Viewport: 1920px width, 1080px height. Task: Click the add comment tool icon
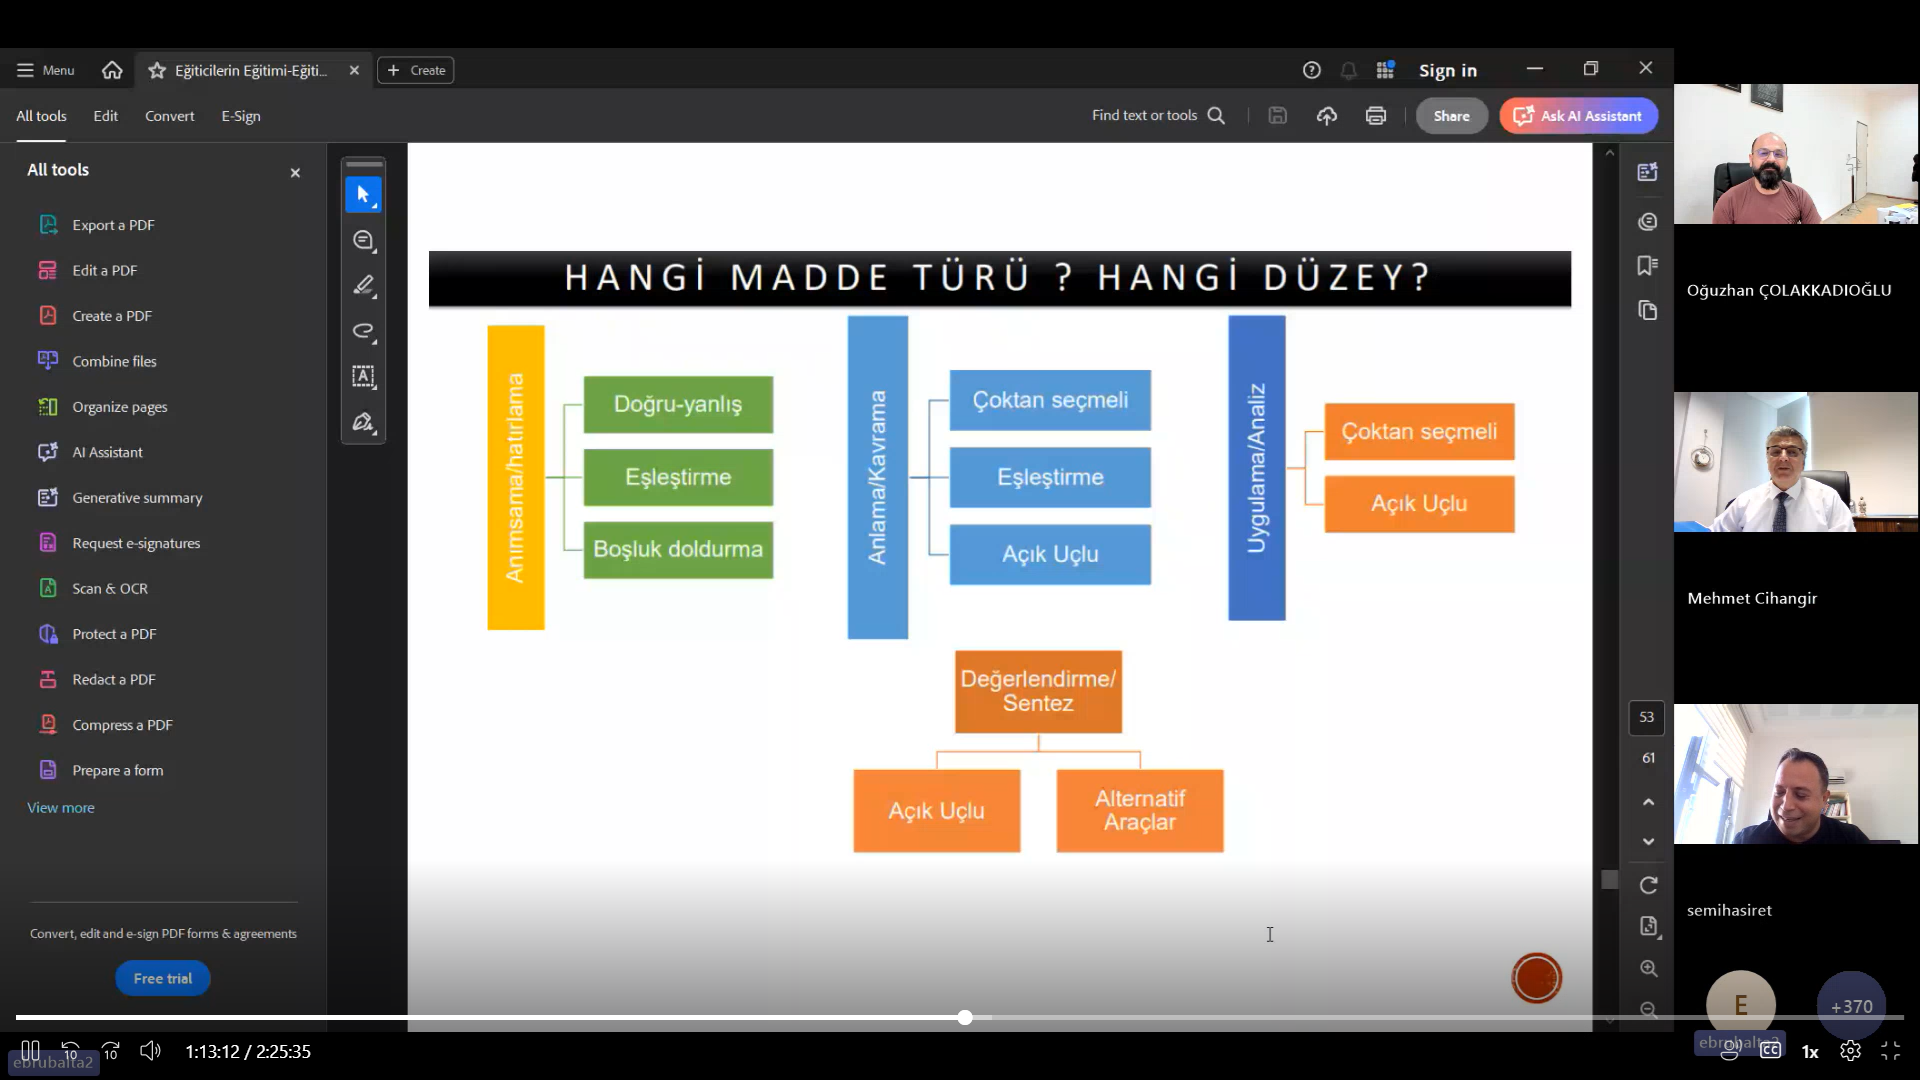(x=363, y=241)
